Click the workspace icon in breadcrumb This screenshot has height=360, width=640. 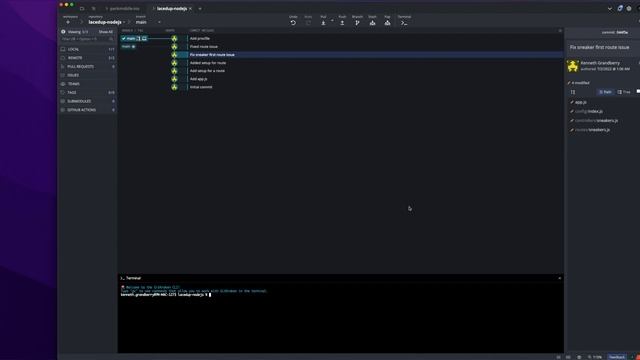click(68, 22)
